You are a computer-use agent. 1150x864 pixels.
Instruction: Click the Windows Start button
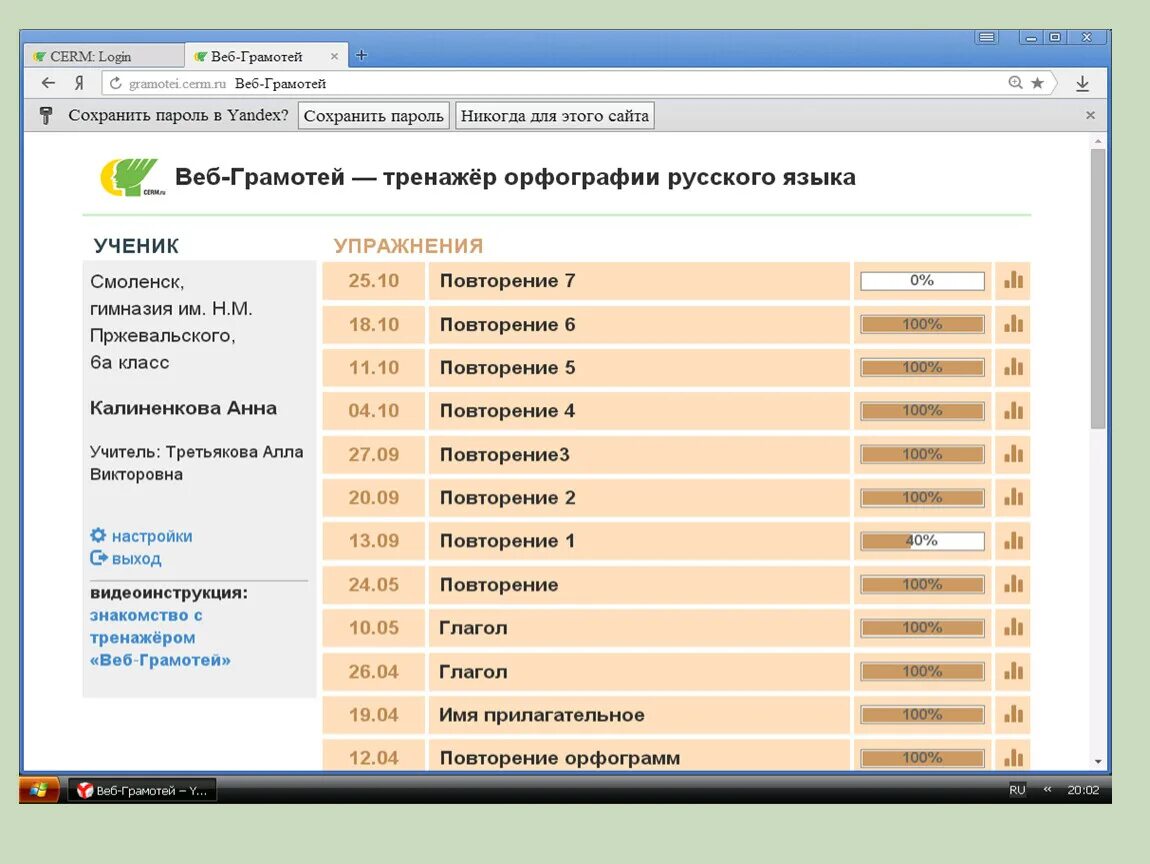(x=38, y=790)
